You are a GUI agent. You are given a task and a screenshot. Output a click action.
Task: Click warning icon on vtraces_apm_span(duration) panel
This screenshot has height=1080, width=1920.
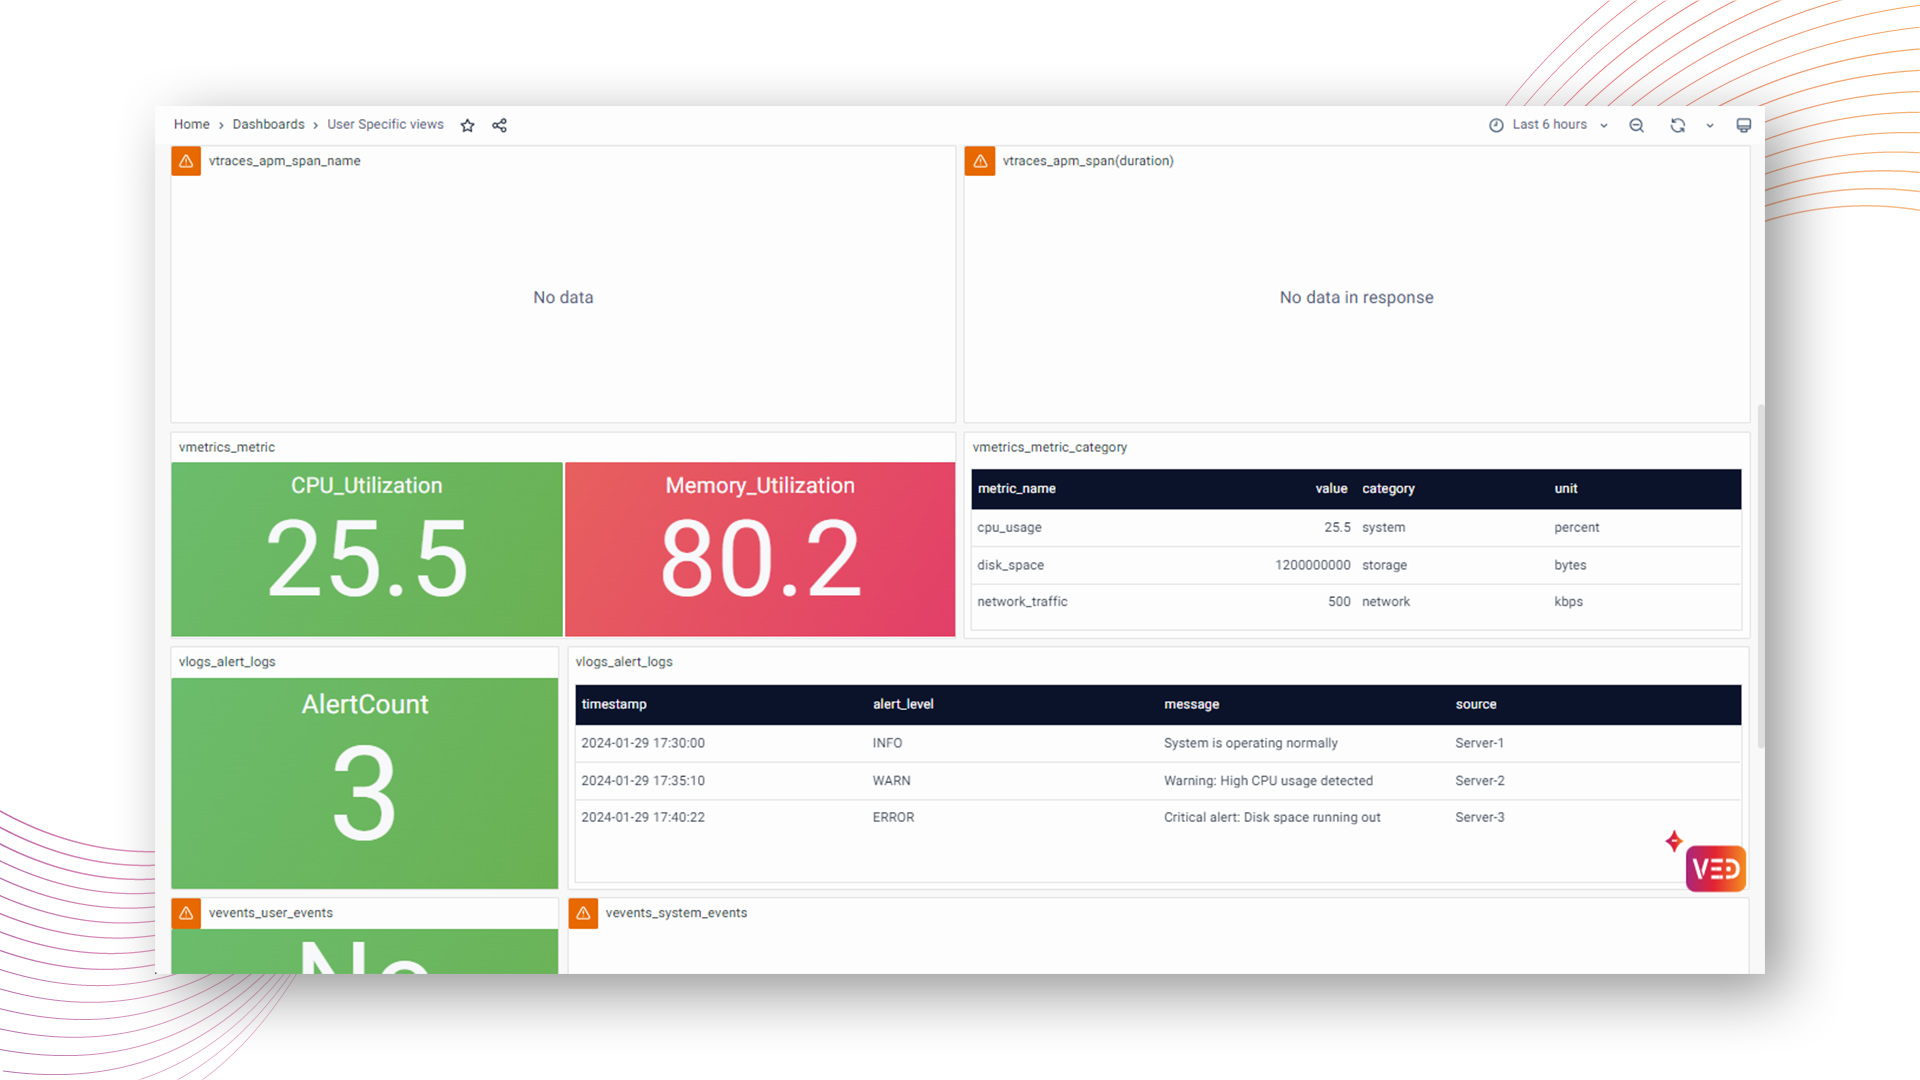[980, 161]
